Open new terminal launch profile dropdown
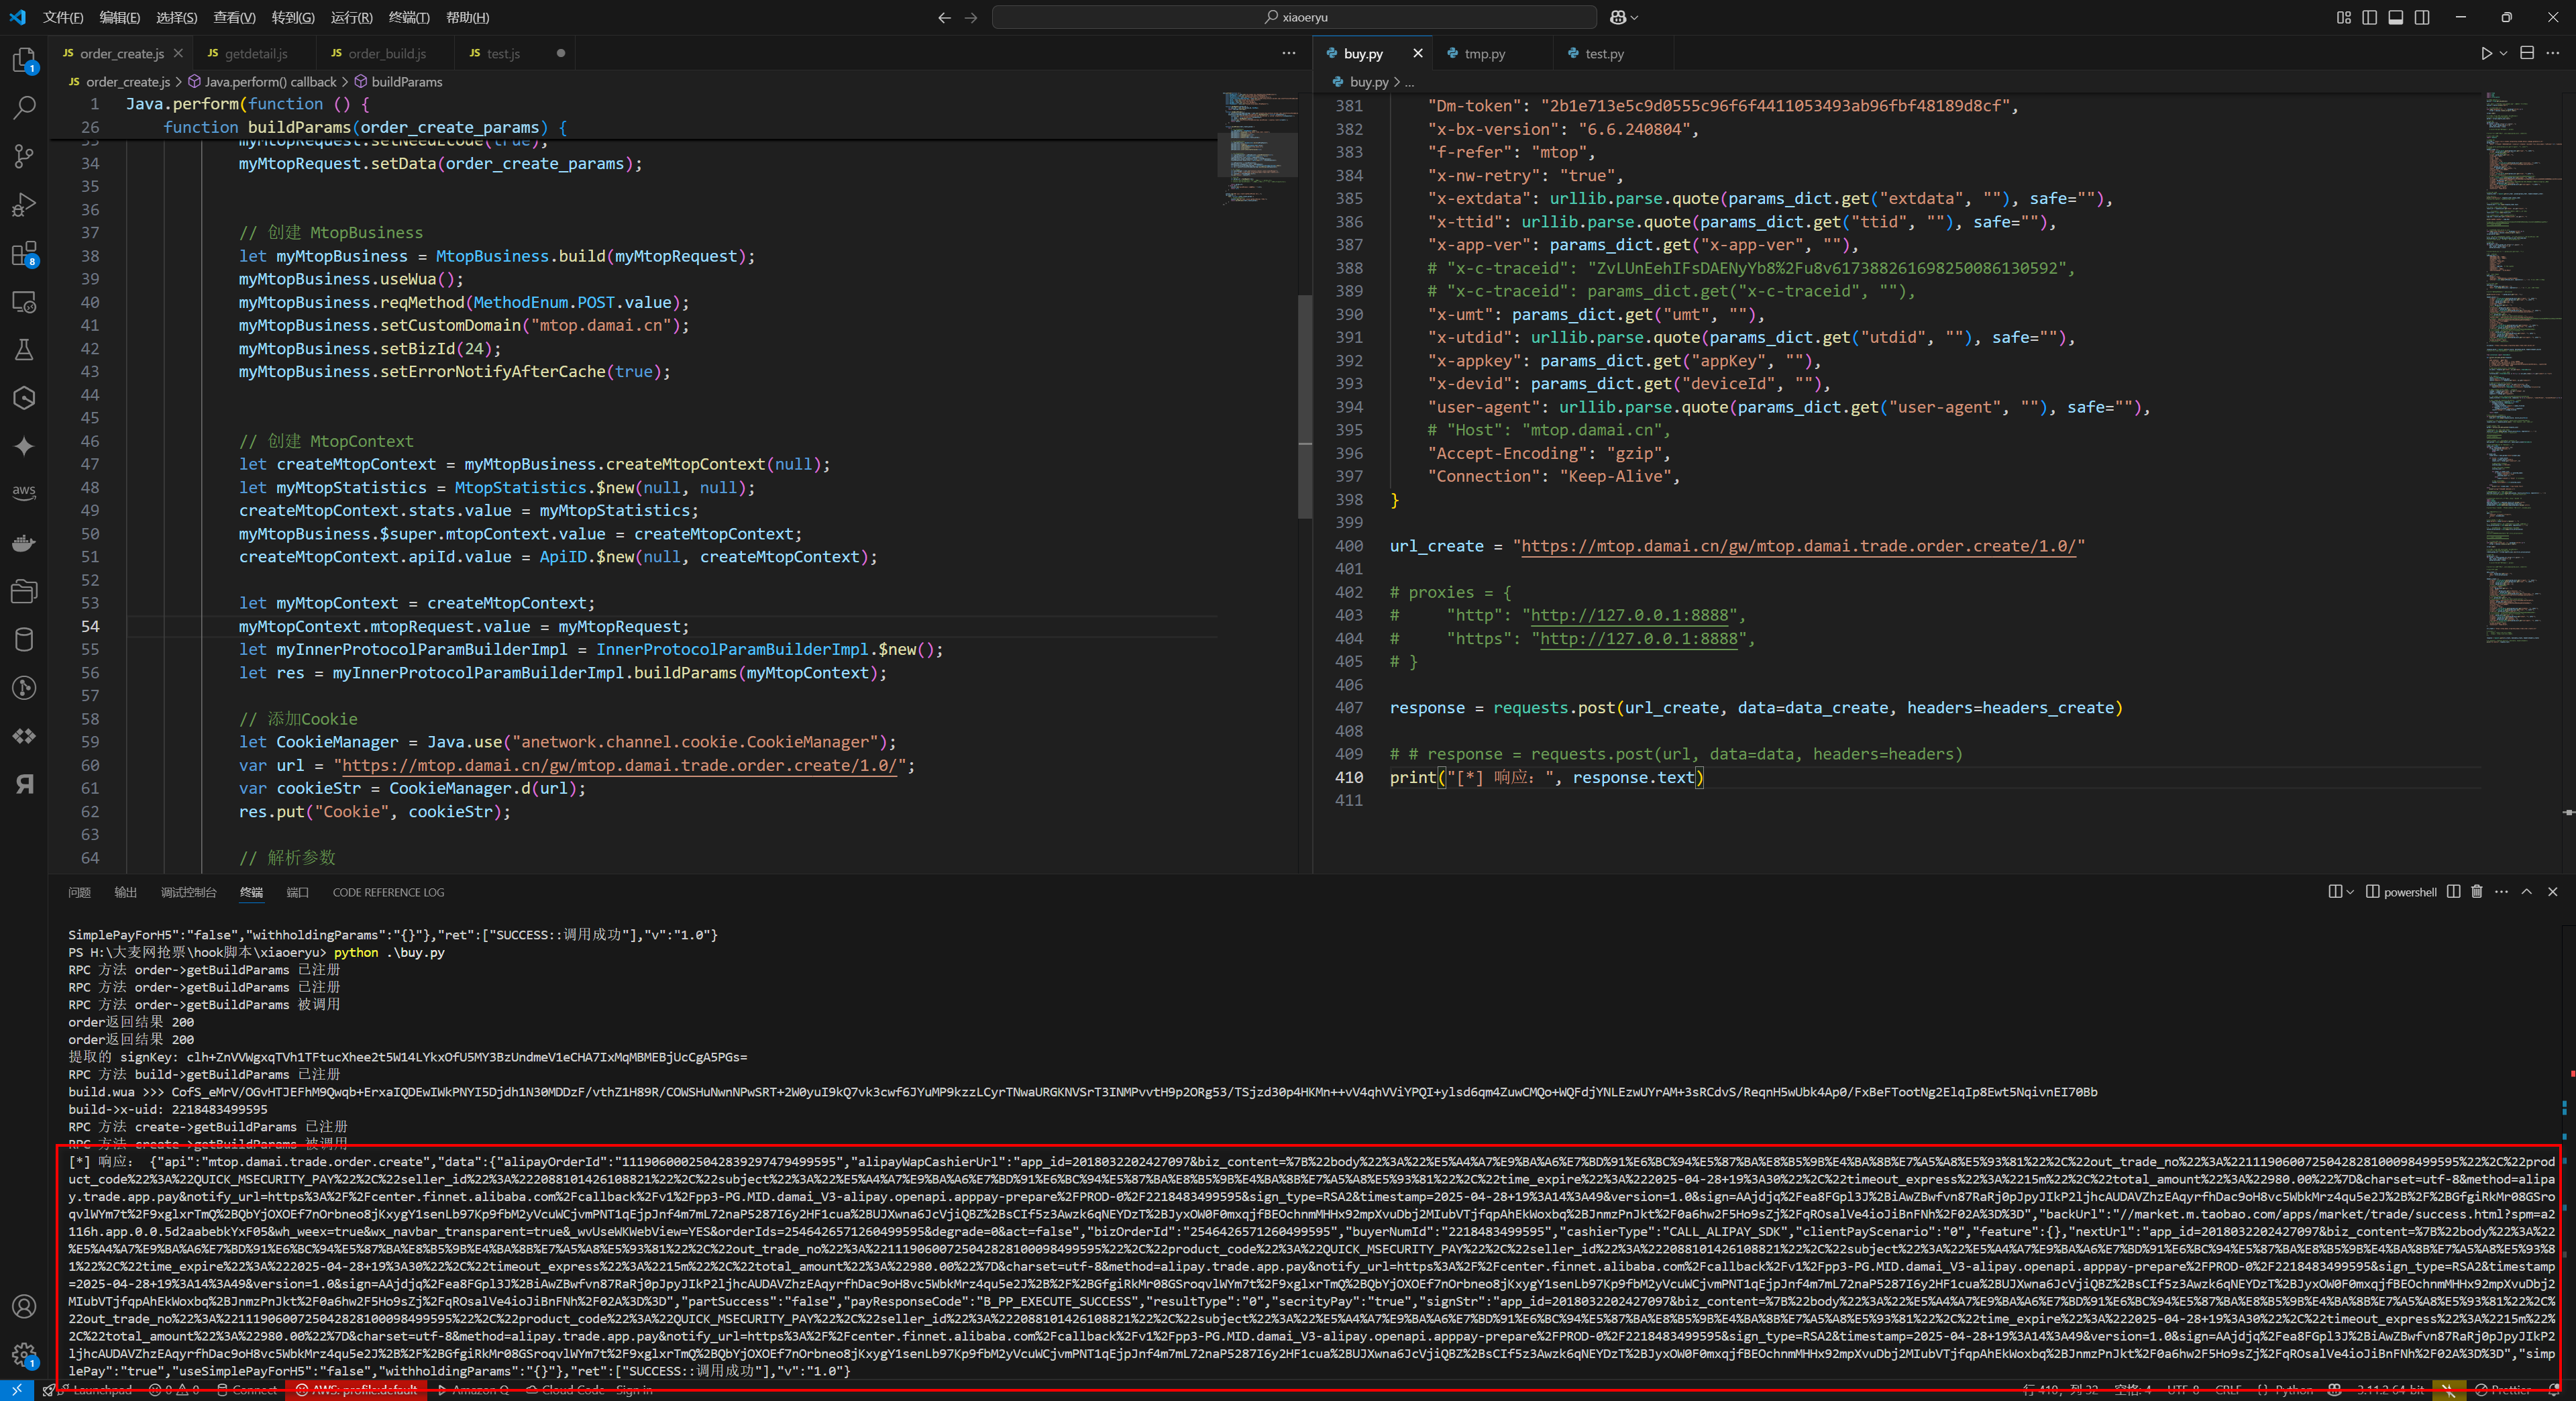 coord(2350,892)
